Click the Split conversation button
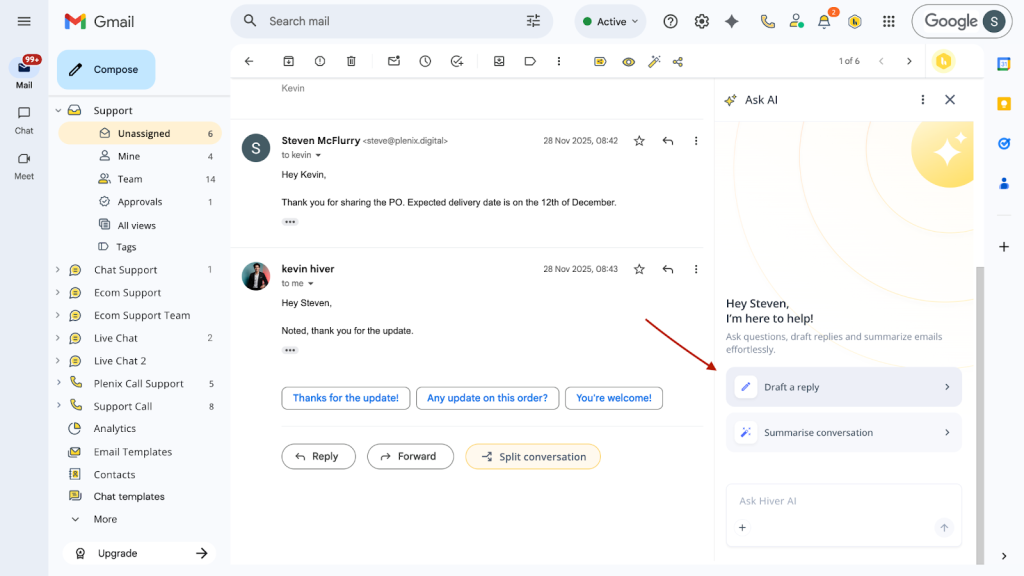 coord(533,456)
